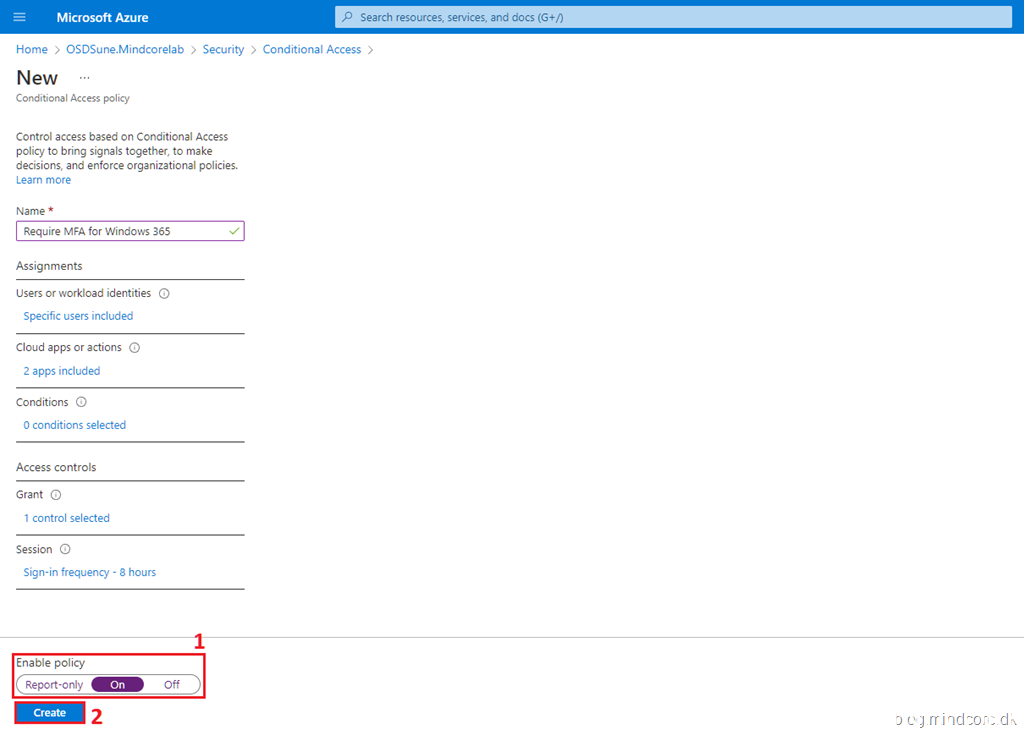Open the ellipsis menu beside New title

[x=84, y=78]
